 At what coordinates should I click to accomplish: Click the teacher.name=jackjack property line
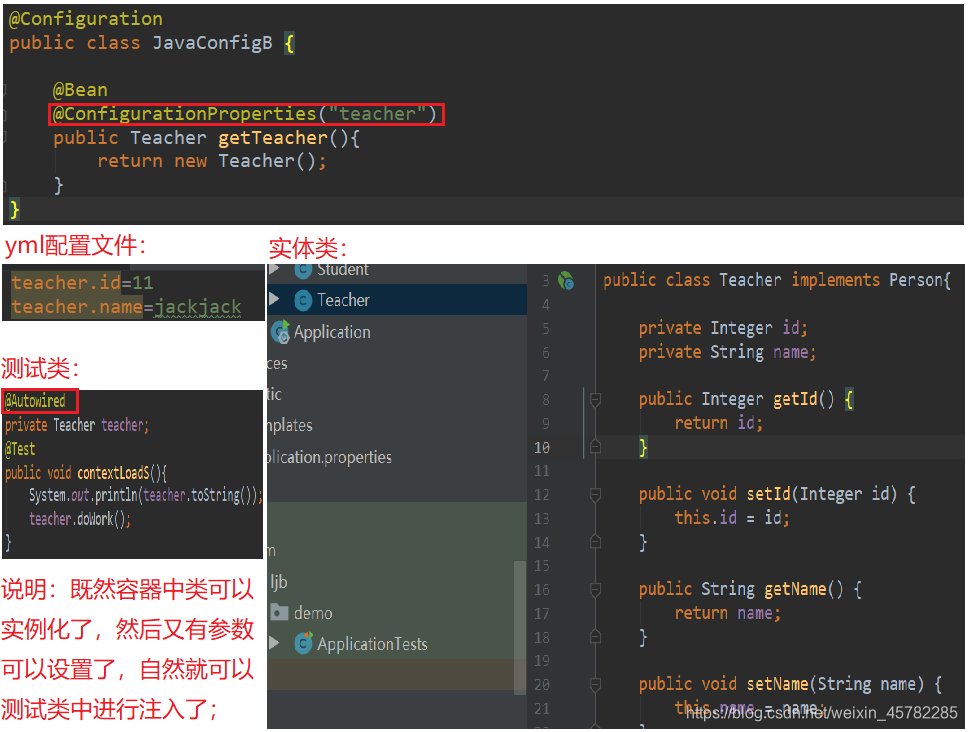point(127,307)
